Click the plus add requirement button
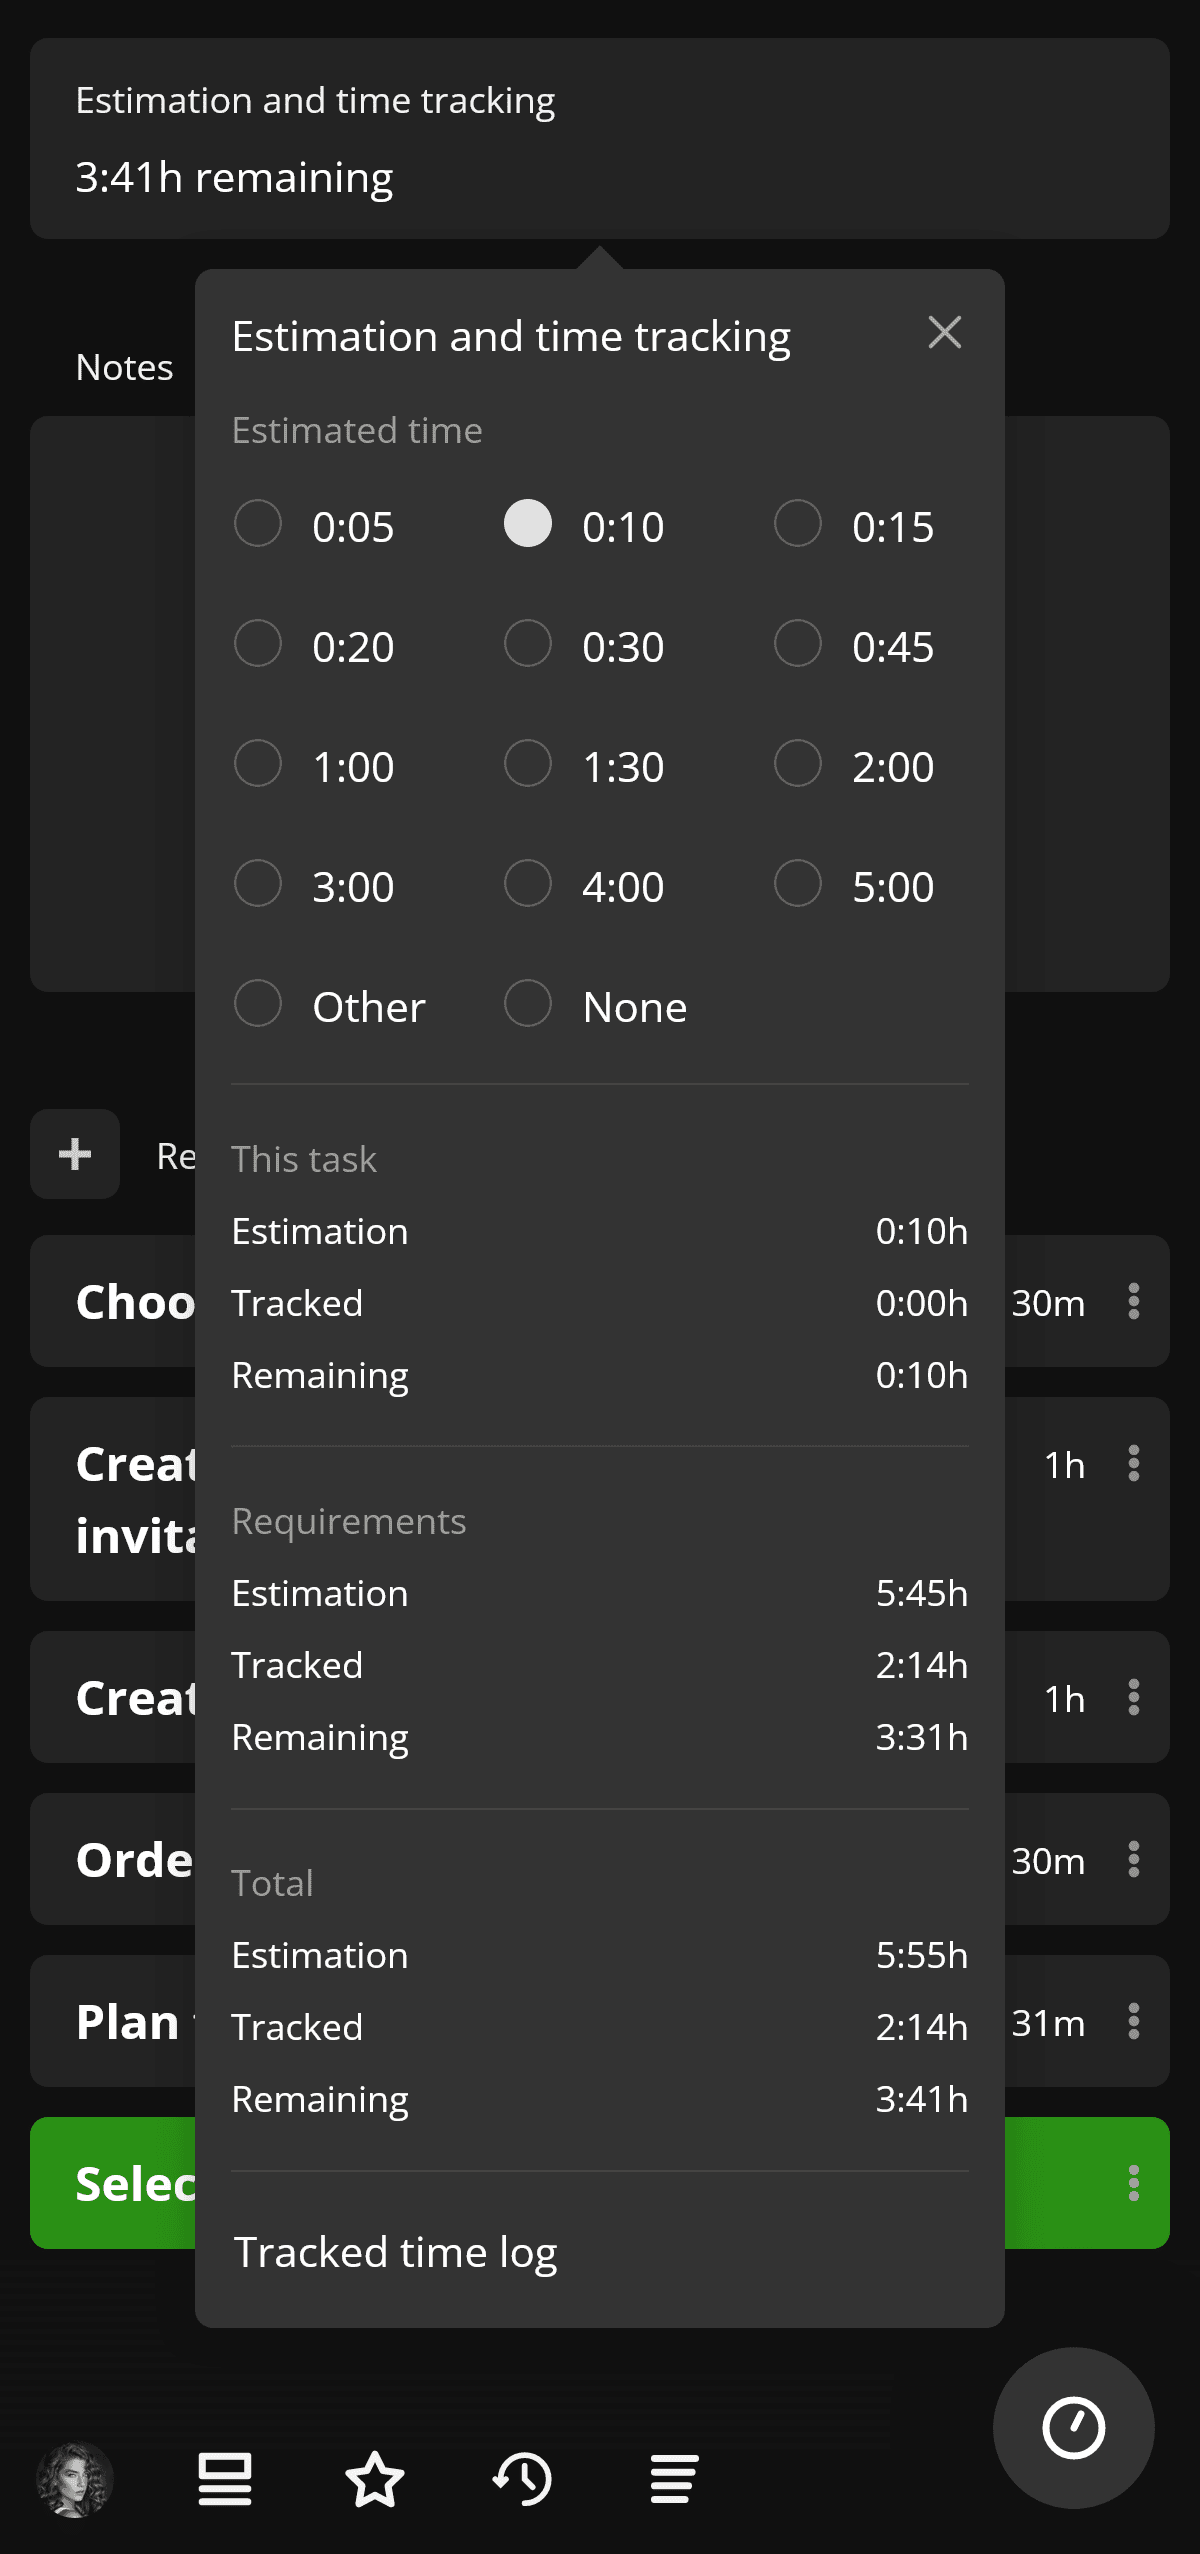 pos(75,1154)
